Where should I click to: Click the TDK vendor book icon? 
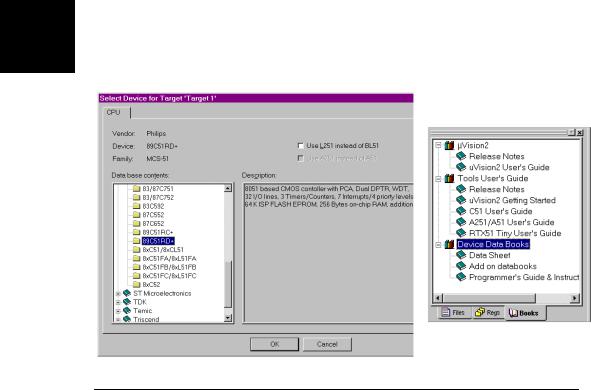click(x=127, y=301)
